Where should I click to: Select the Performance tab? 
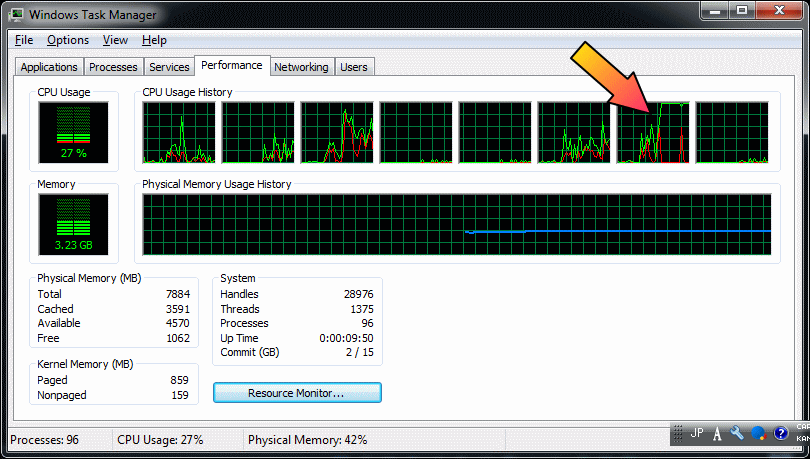tap(232, 66)
